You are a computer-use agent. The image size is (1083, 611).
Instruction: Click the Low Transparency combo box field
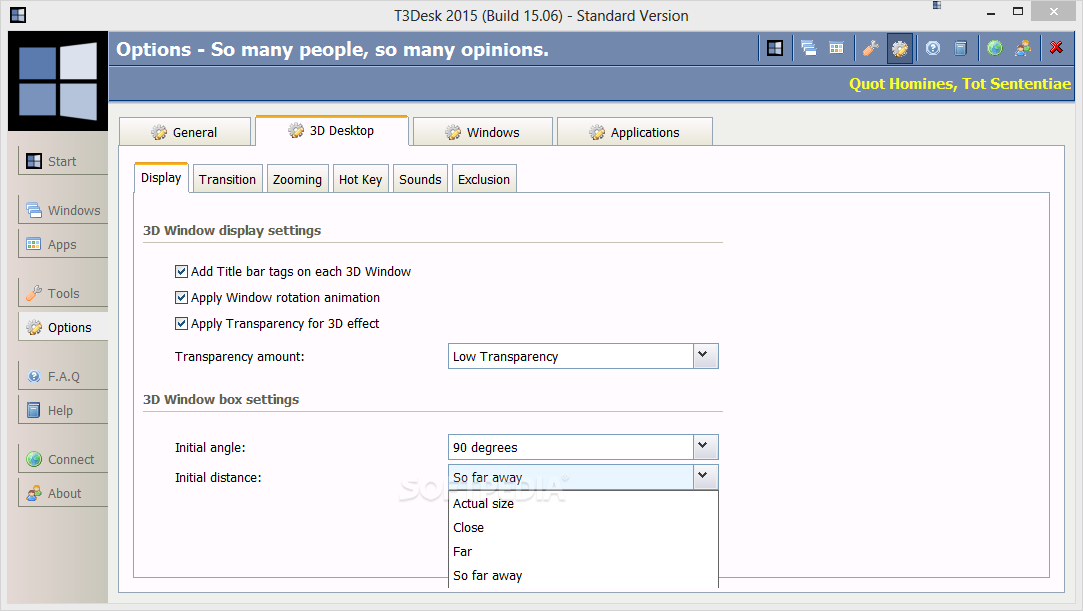[x=571, y=356]
